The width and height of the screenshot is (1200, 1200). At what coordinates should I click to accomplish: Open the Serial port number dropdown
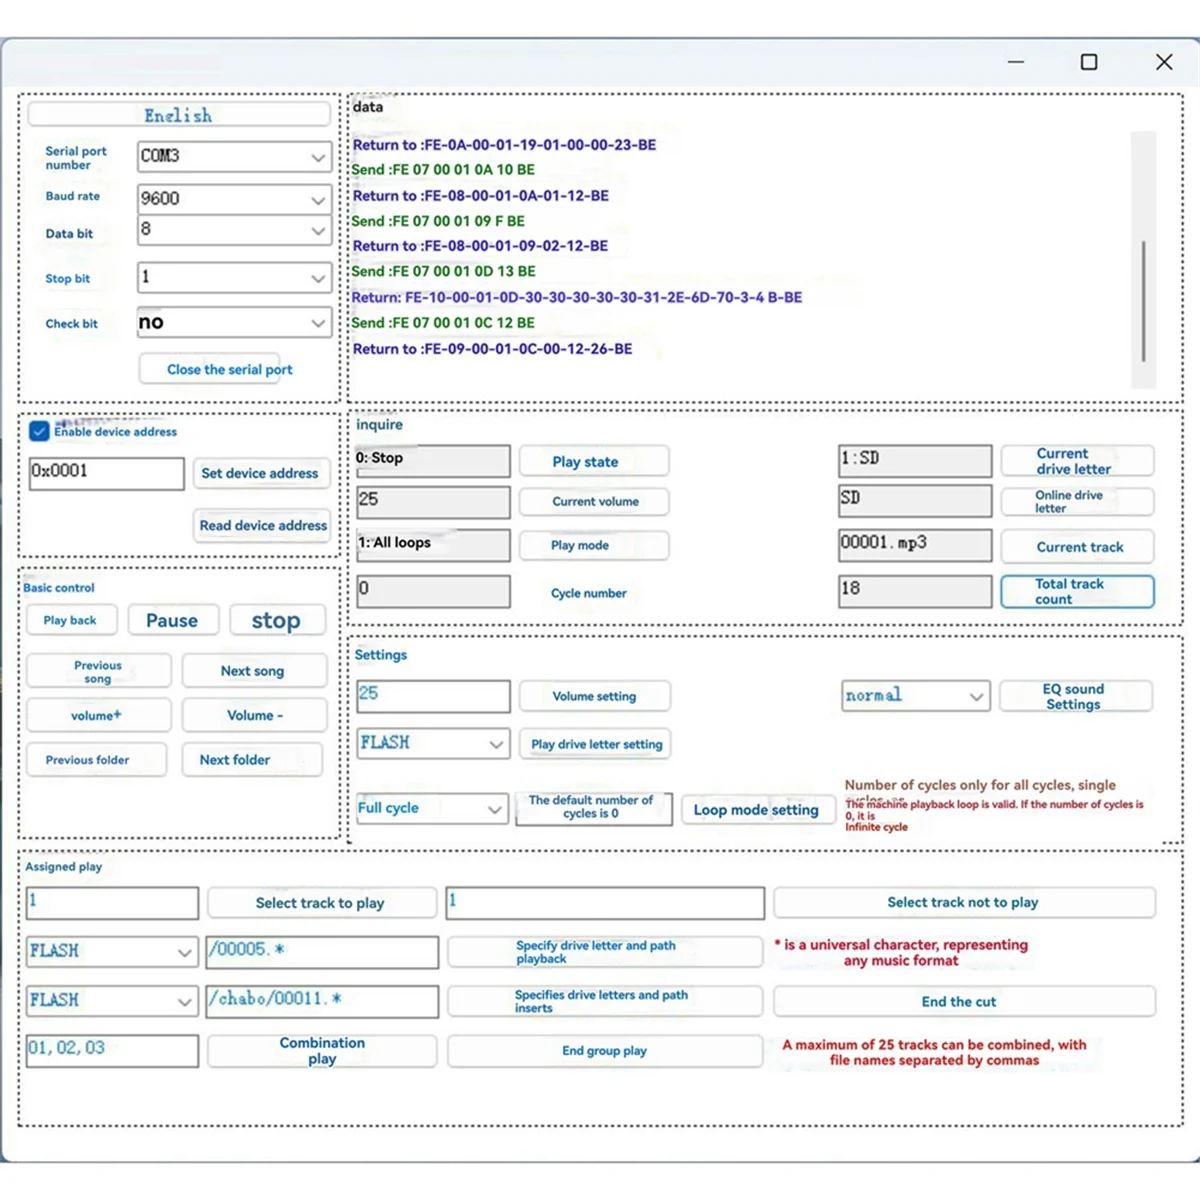click(317, 157)
